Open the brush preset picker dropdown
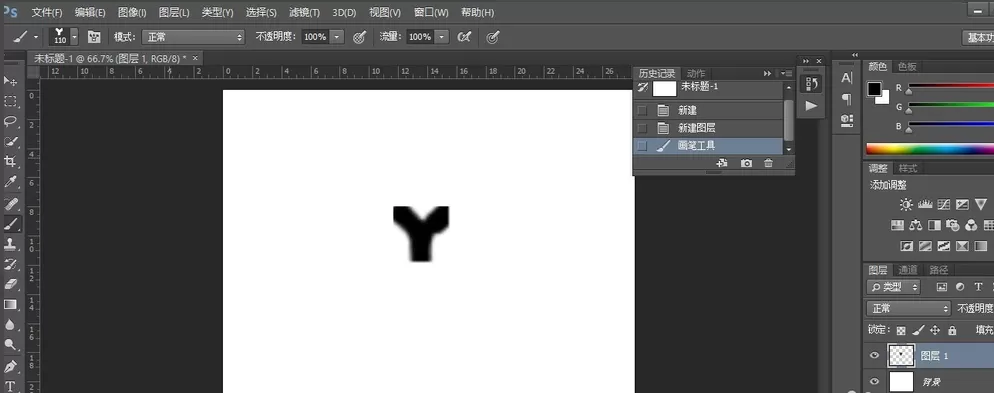The image size is (994, 393). coord(74,37)
